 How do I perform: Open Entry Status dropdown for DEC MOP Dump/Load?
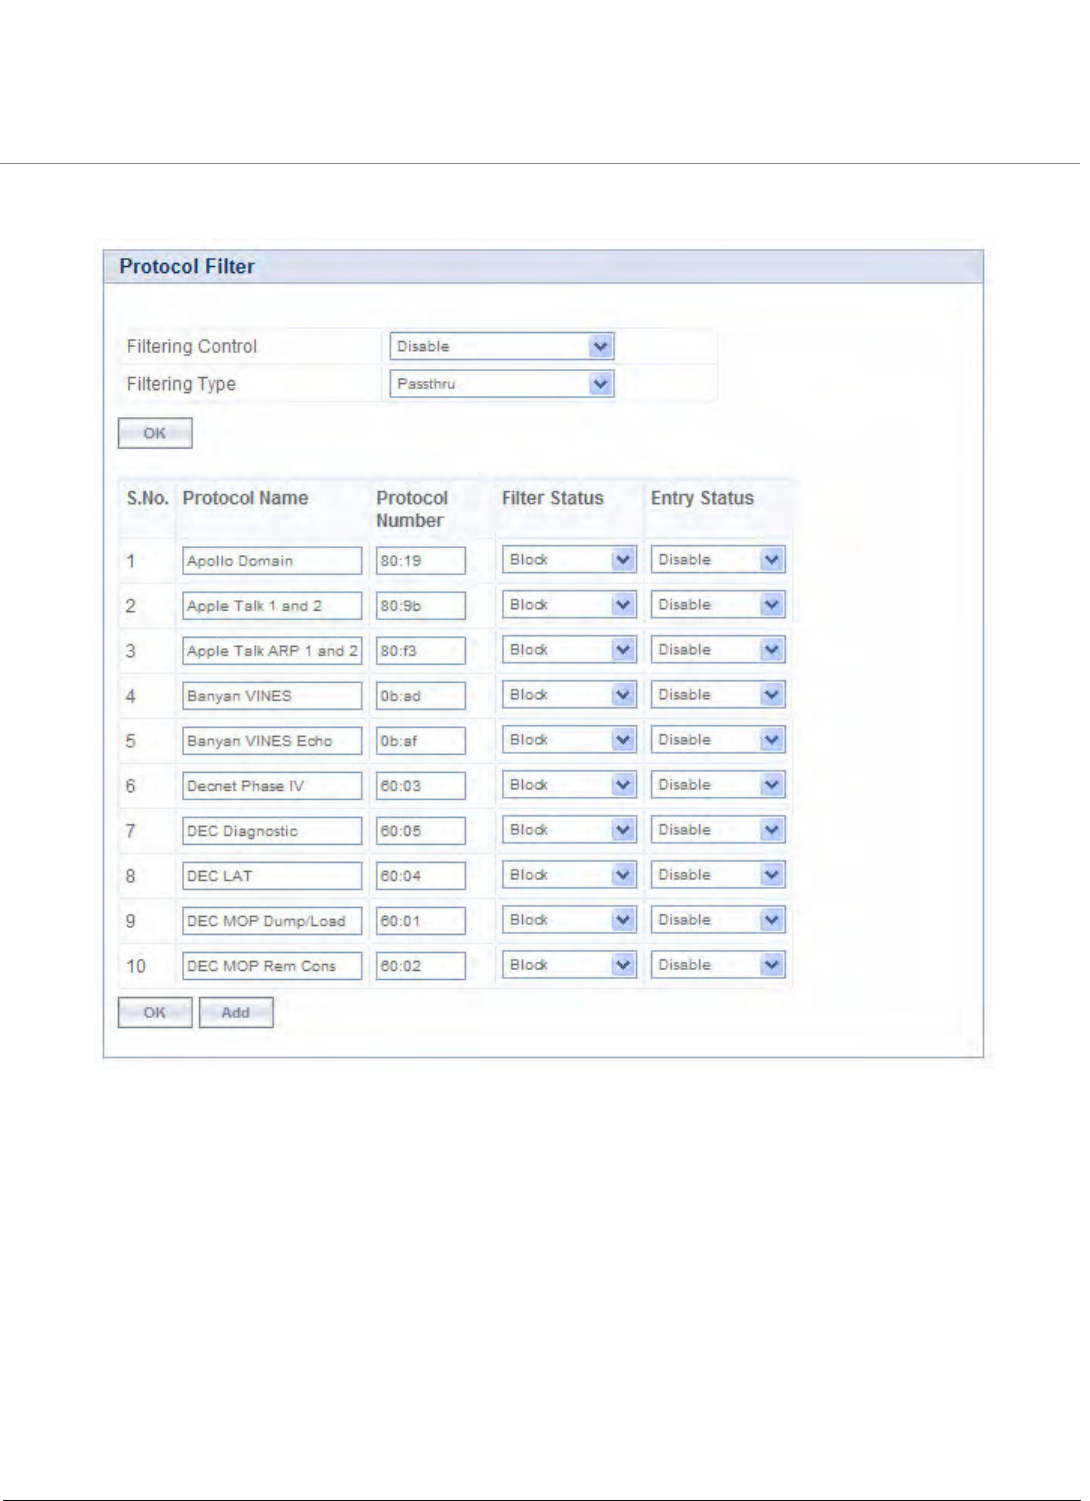point(718,920)
